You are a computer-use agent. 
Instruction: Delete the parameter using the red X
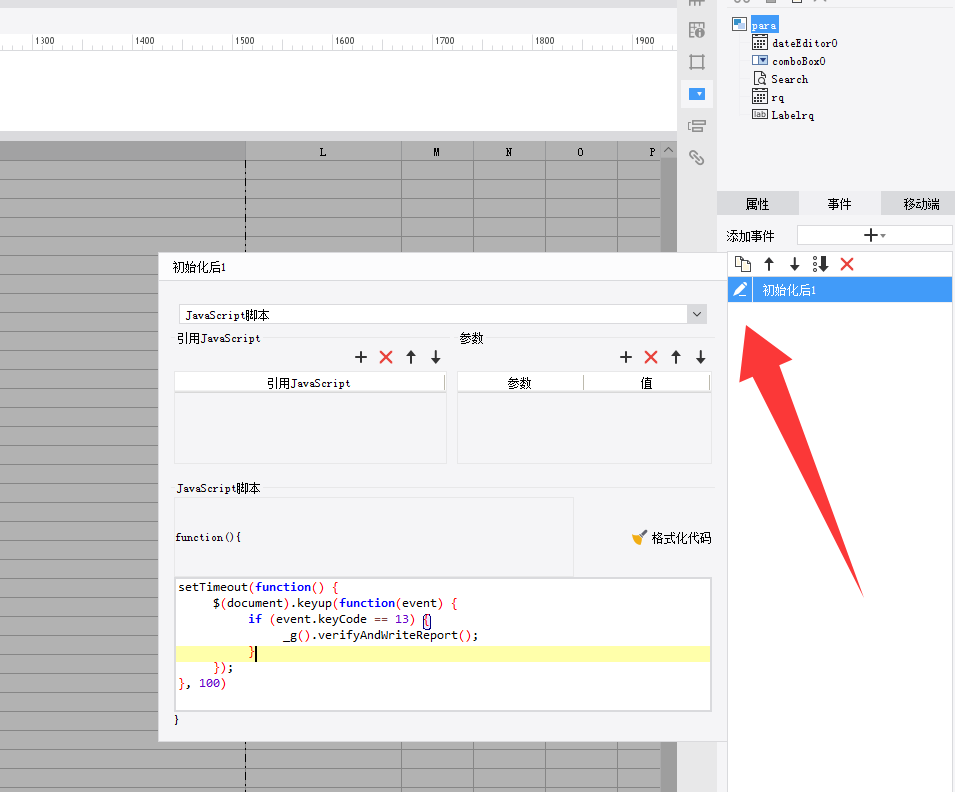coord(650,357)
